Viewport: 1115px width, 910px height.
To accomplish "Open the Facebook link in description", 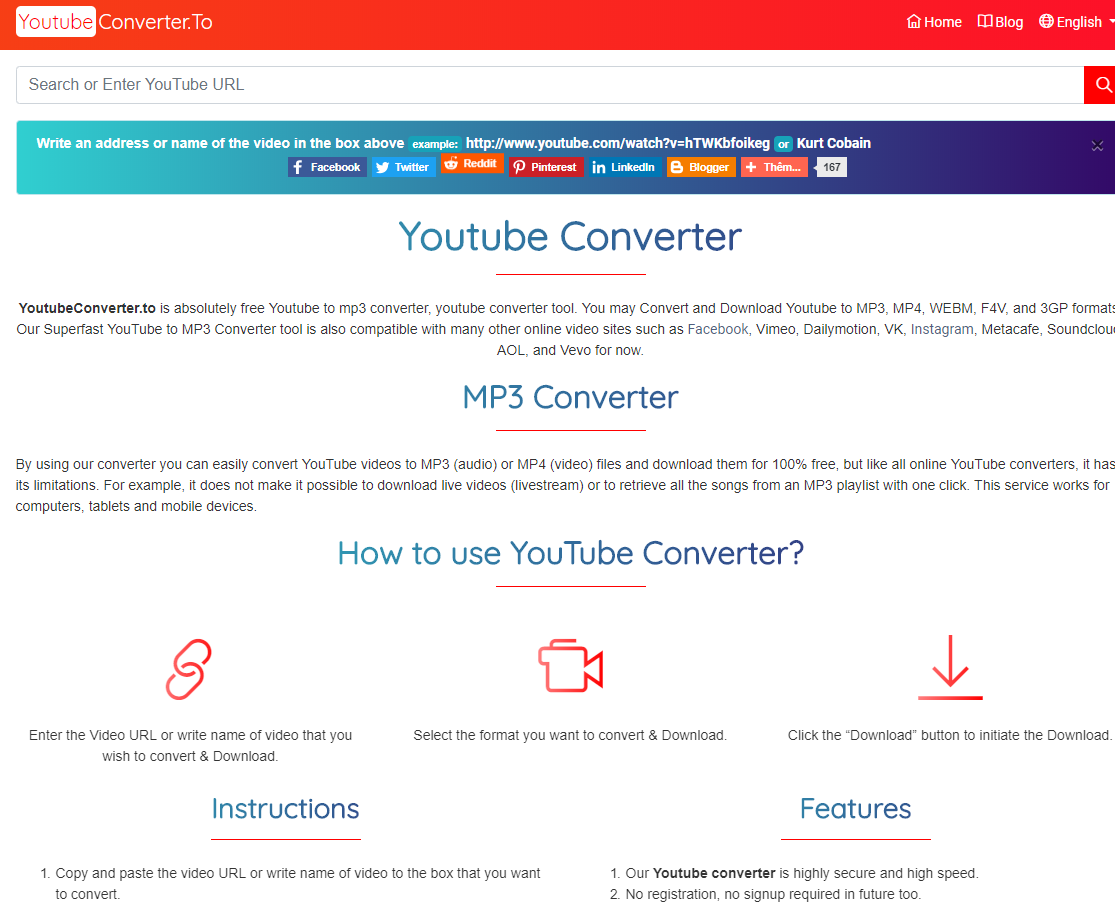I will click(x=717, y=329).
